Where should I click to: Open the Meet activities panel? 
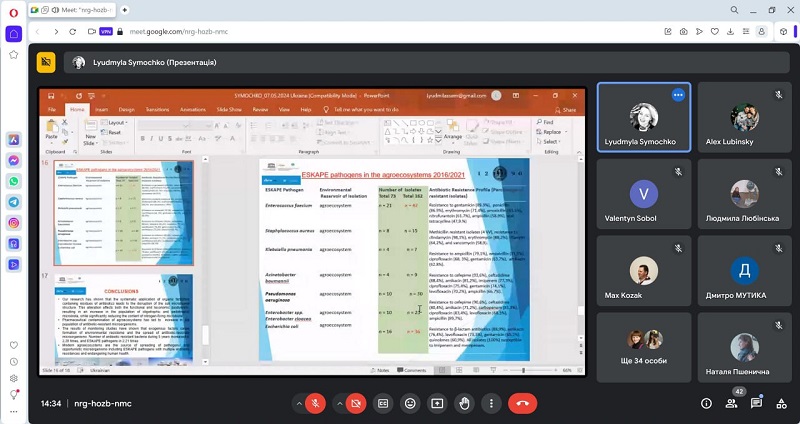pyautogui.click(x=781, y=404)
